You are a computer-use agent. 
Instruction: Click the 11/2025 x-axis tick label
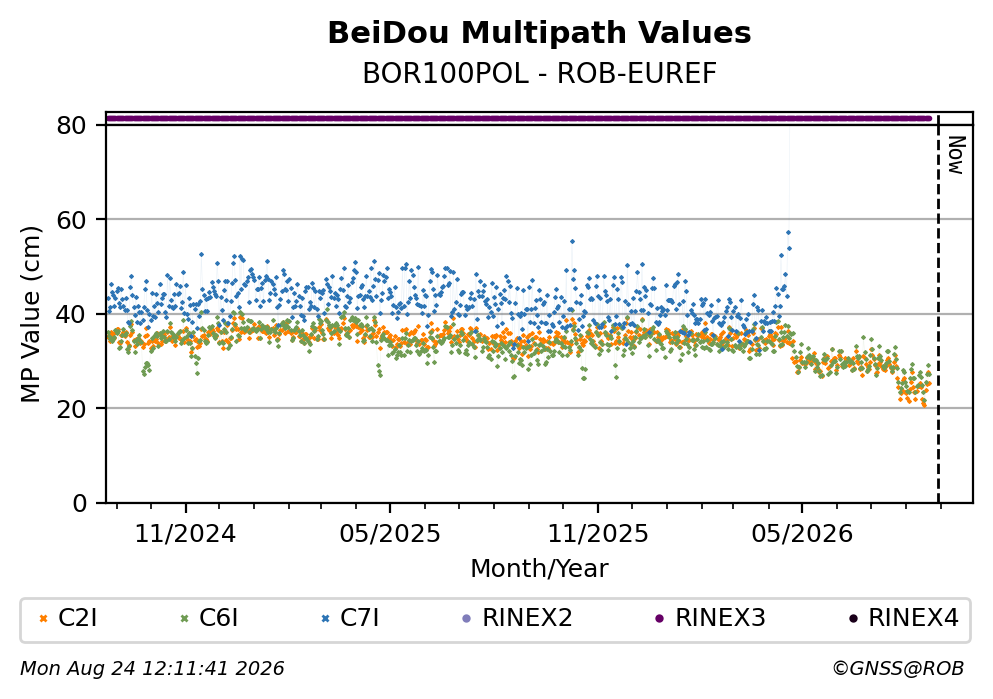598,534
